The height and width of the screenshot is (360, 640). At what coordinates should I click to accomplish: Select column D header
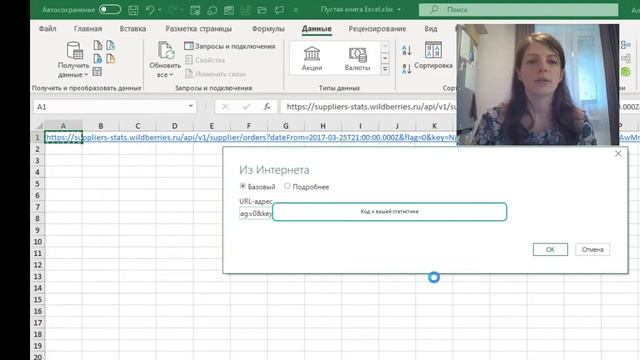[175, 126]
